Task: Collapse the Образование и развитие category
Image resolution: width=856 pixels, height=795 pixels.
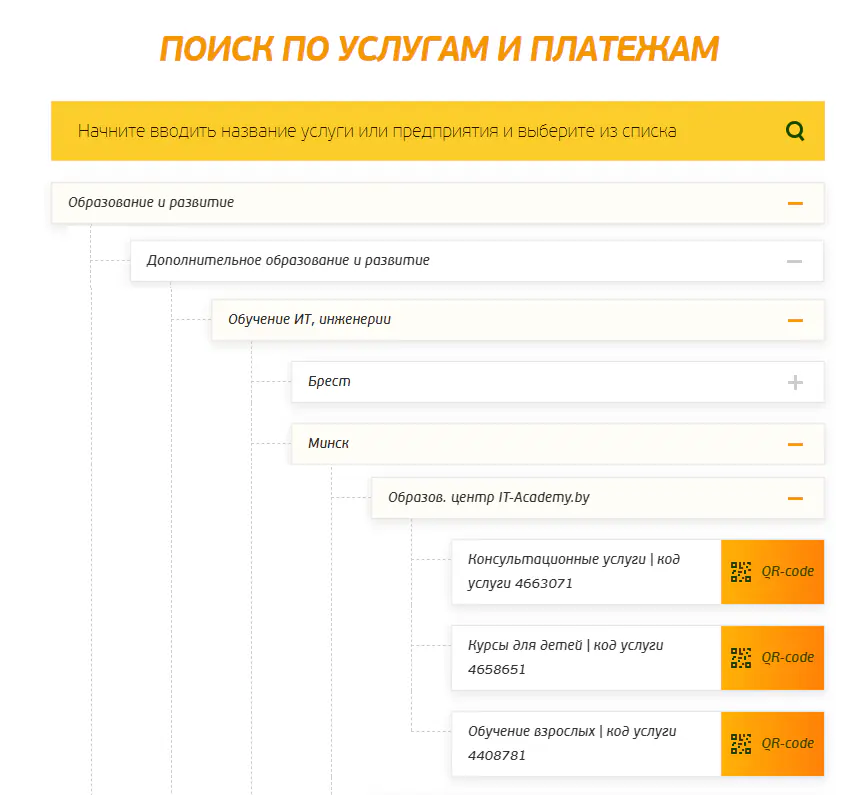Action: click(x=795, y=202)
